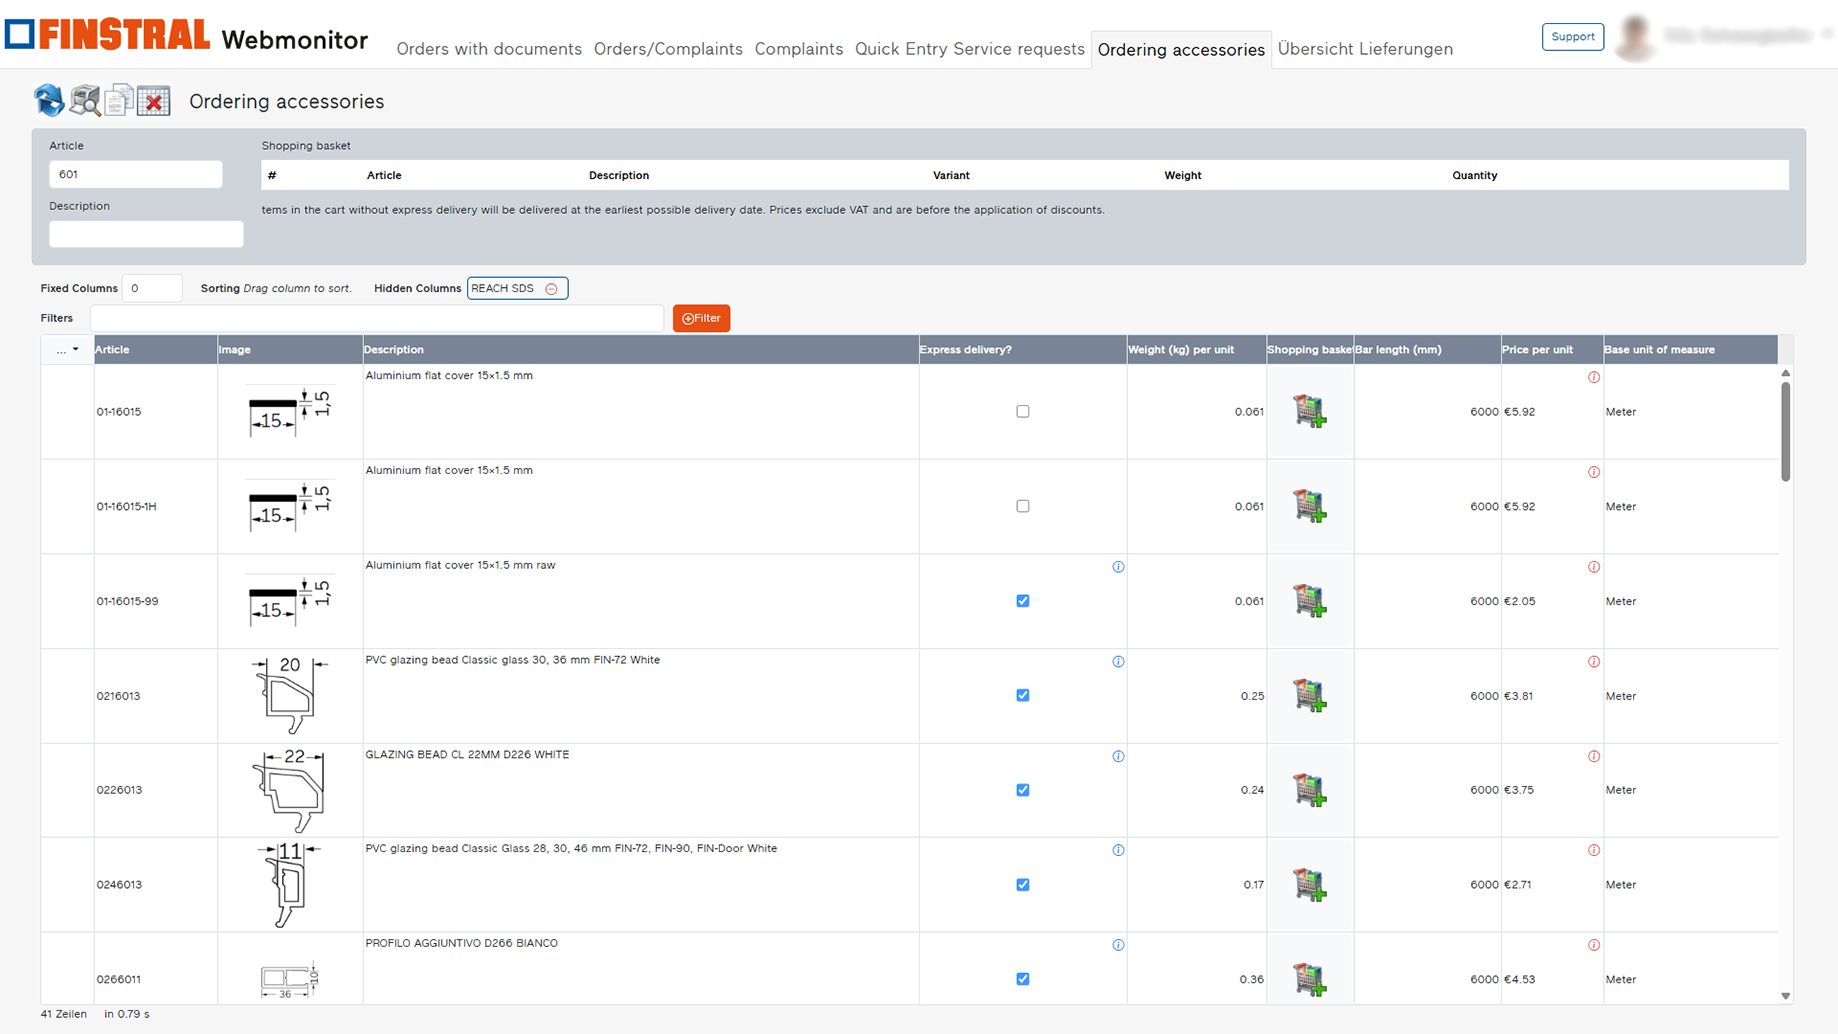Viewport: 1838px width, 1034px height.
Task: Add article 0226013 to shopping basket
Action: 1309,790
